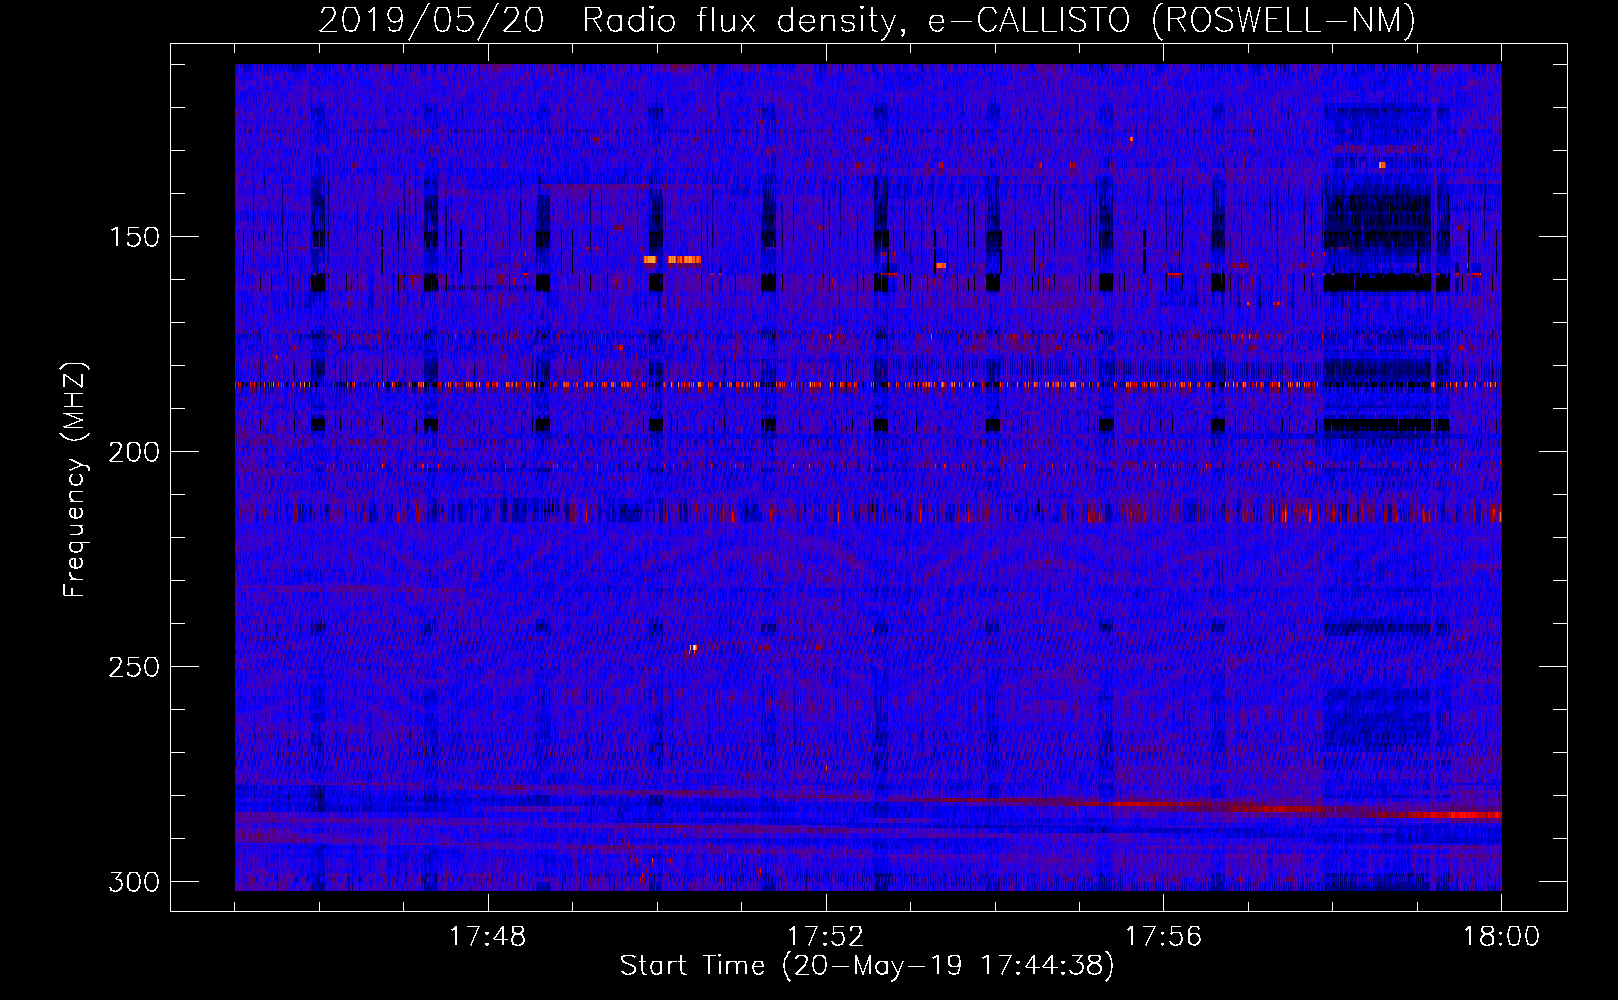Click the '250' frequency tick label

pos(133,667)
